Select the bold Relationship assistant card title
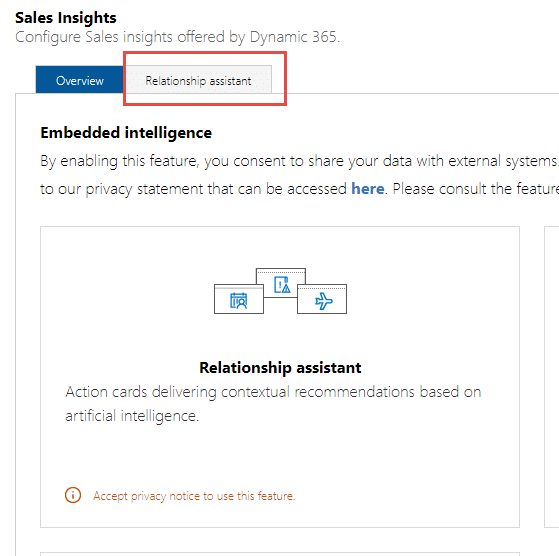 tap(280, 367)
